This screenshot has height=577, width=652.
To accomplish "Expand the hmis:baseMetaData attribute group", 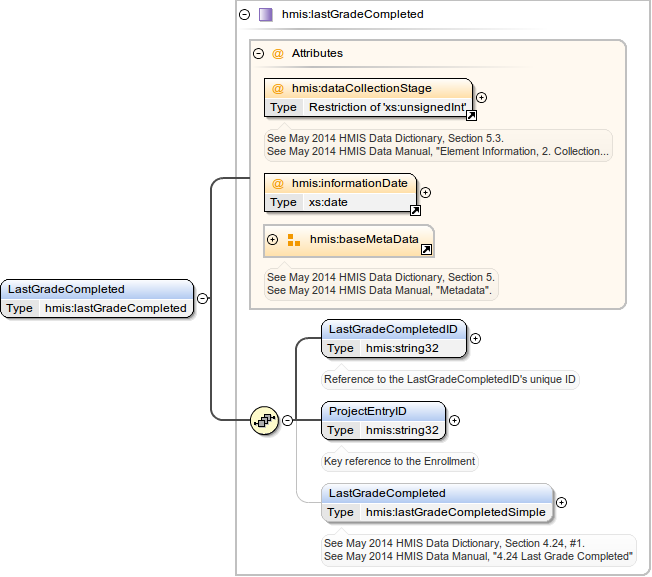I will (272, 240).
